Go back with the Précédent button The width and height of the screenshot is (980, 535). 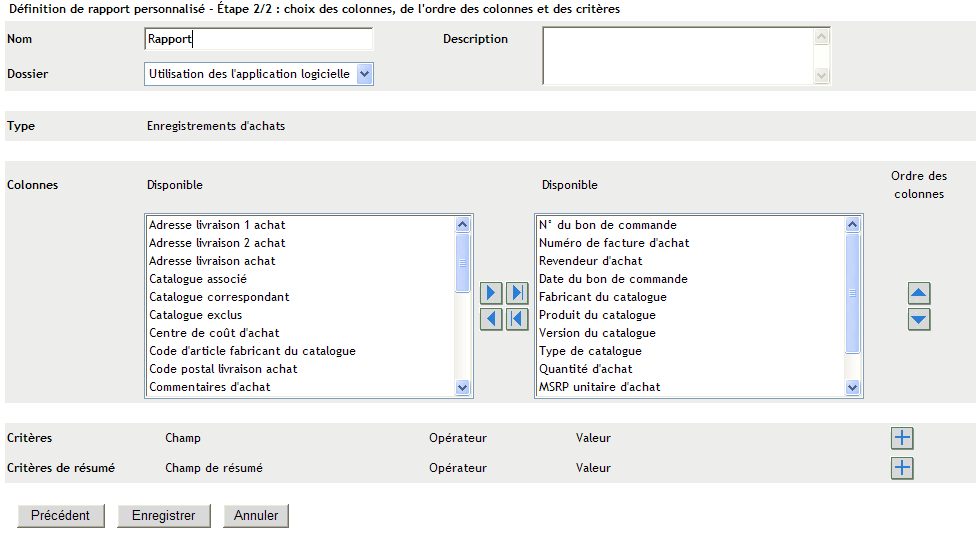point(61,516)
